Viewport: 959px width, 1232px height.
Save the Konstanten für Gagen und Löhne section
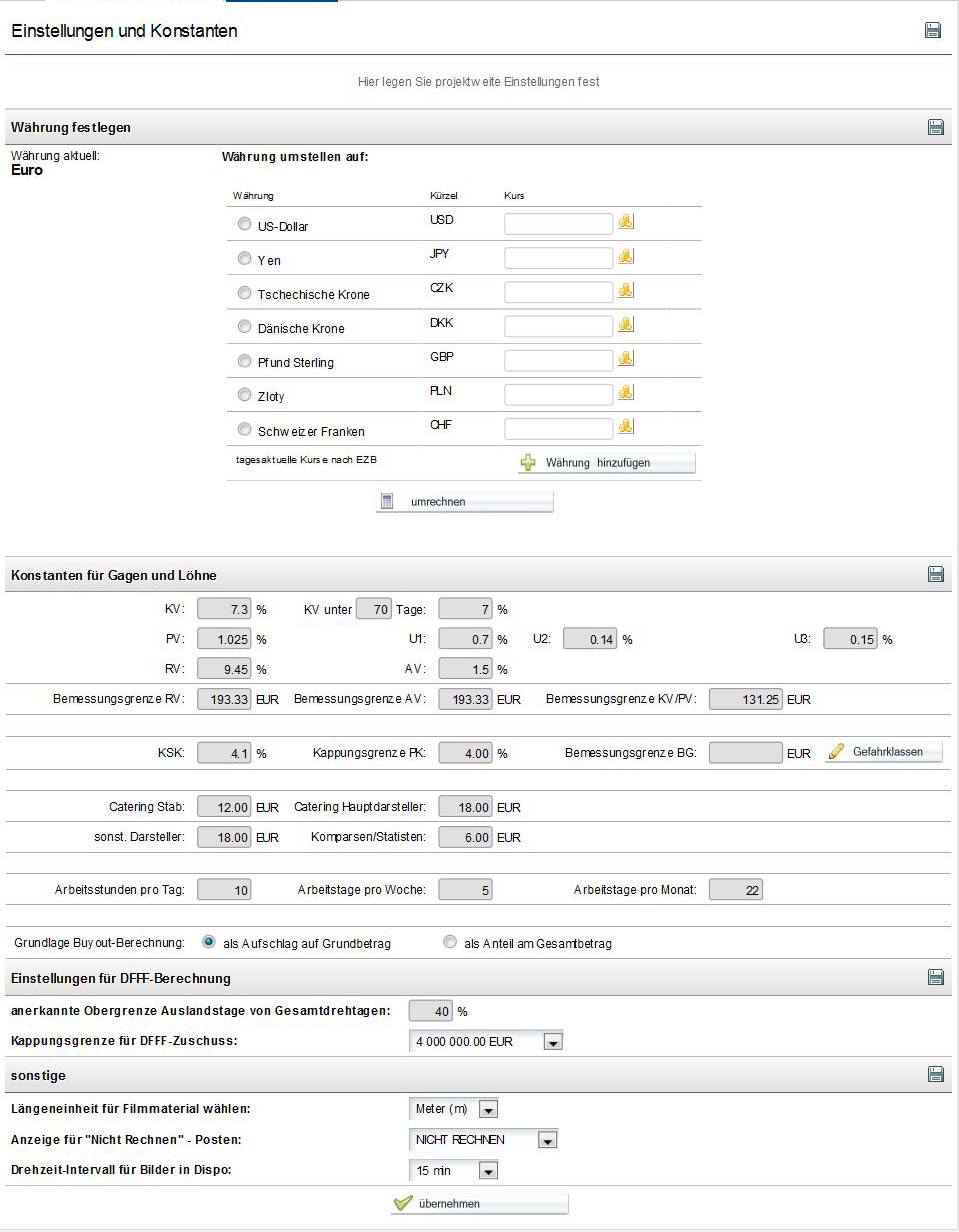coord(936,574)
